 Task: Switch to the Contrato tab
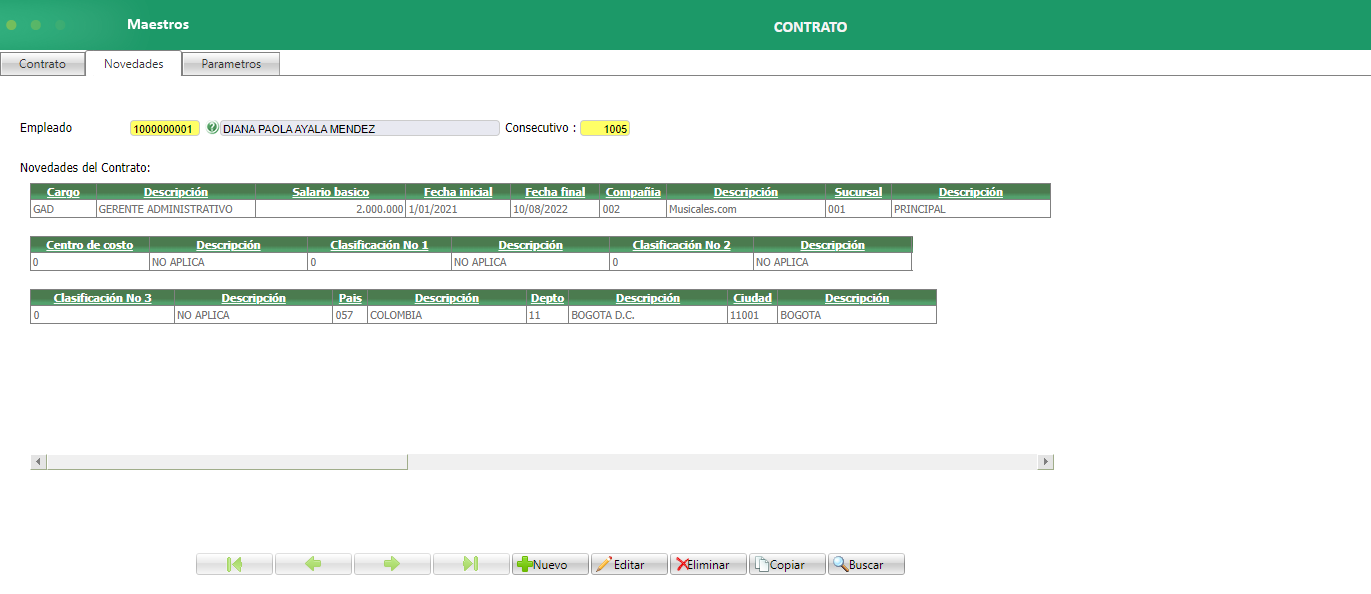(42, 64)
